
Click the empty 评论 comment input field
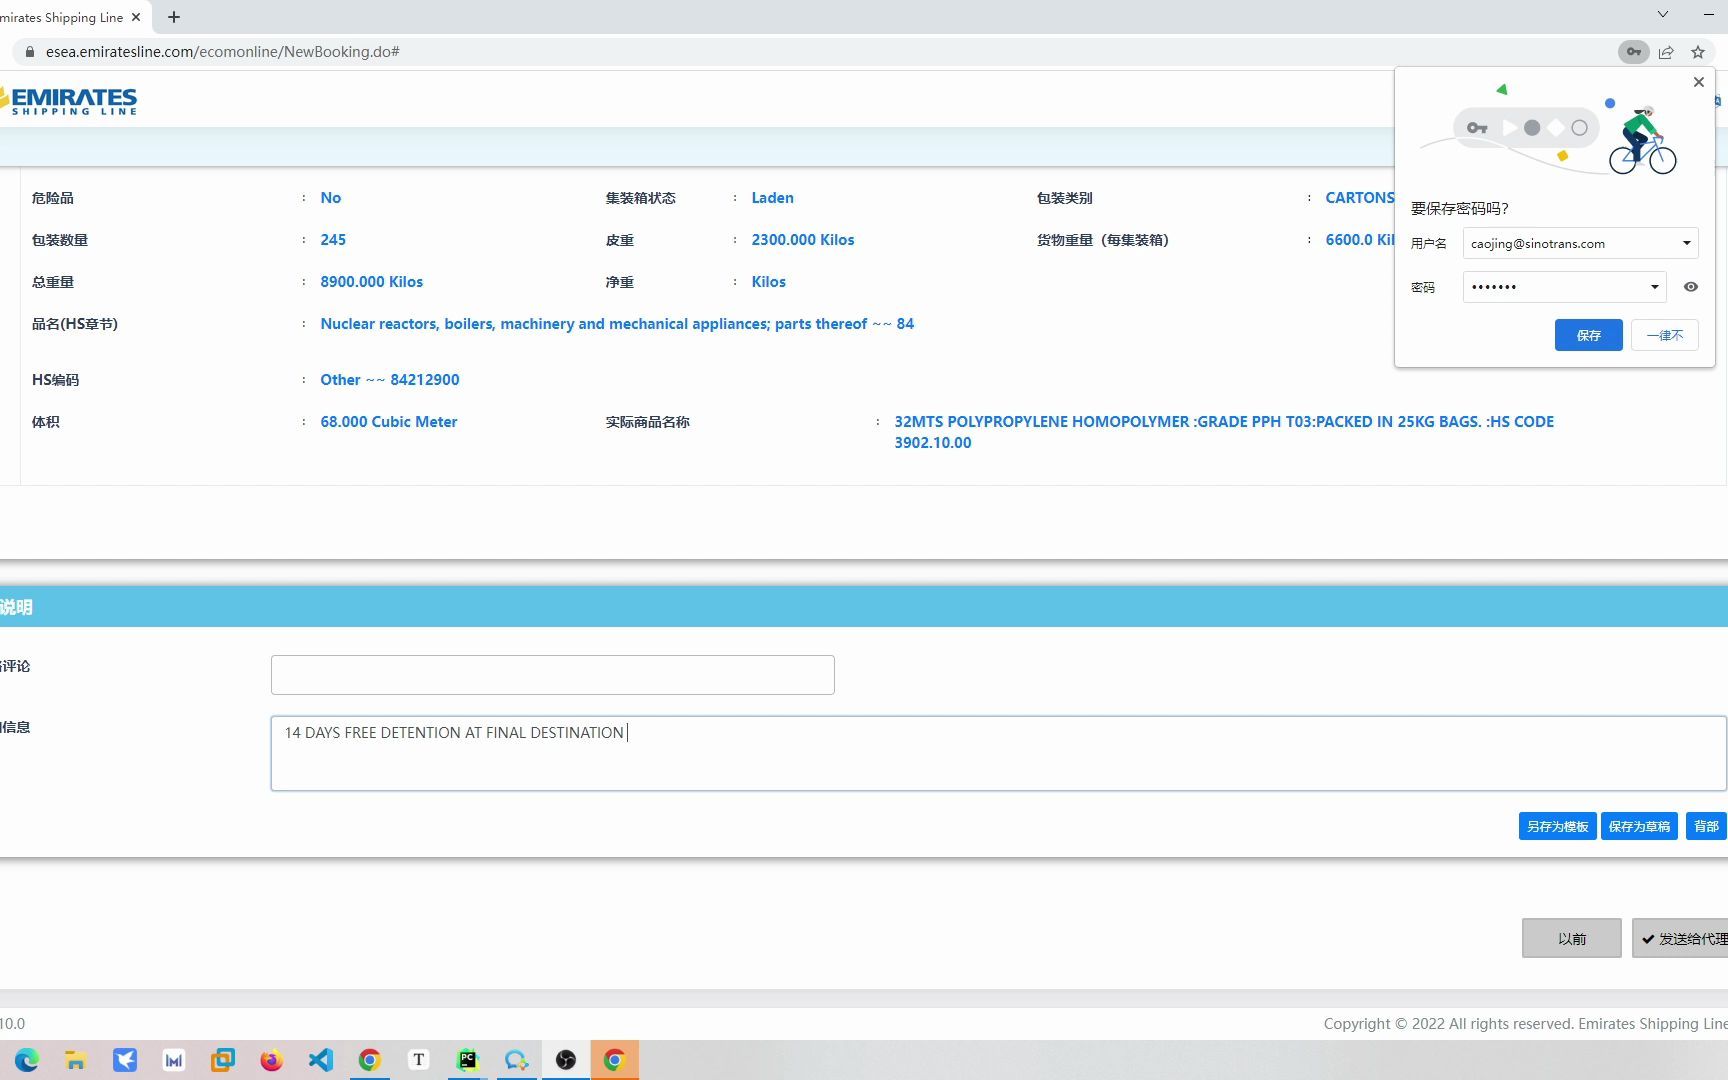pos(553,675)
